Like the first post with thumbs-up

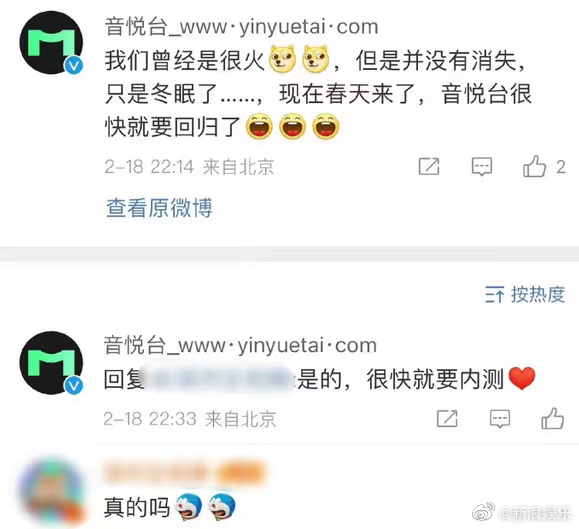point(534,166)
